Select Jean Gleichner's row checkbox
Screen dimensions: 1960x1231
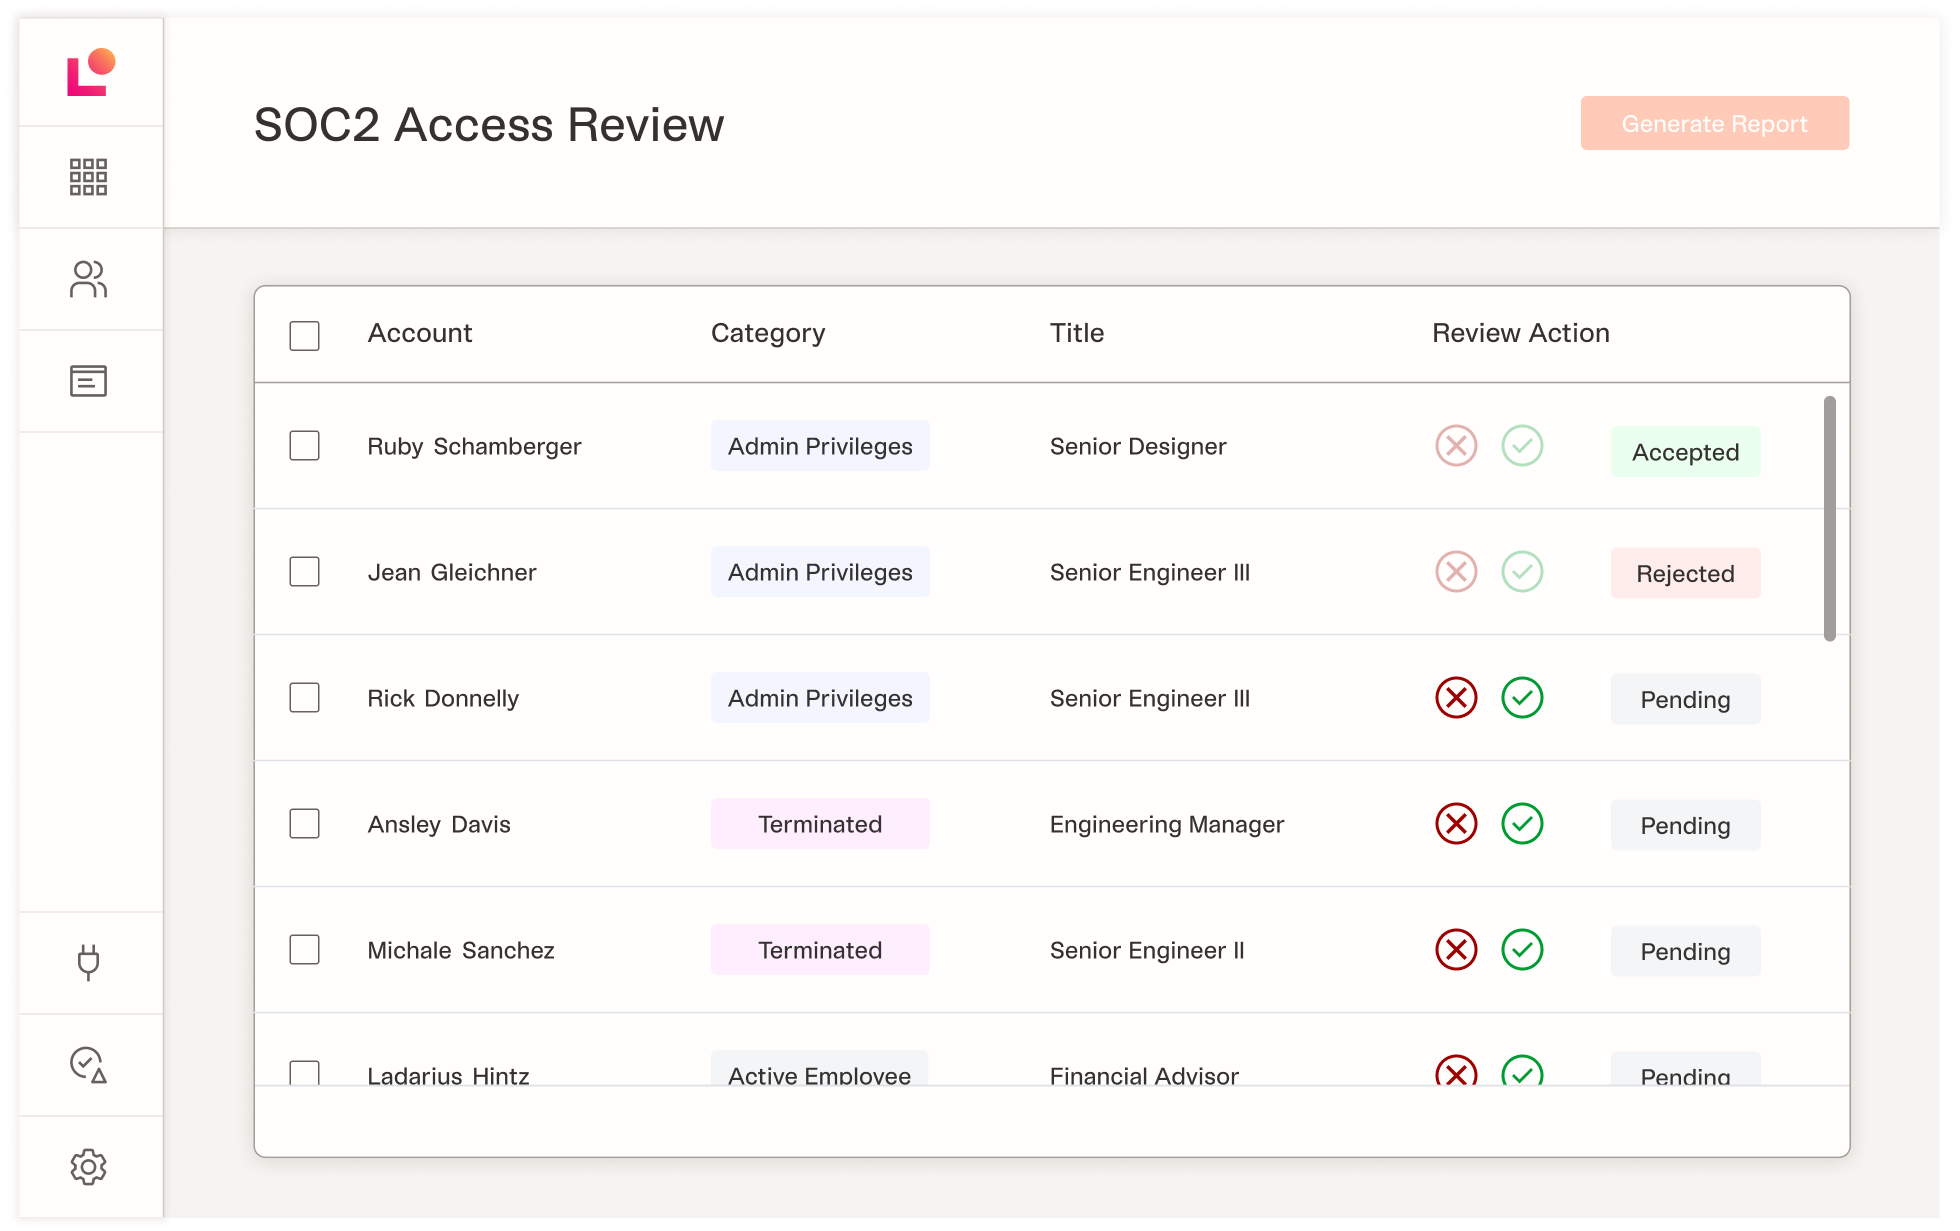pyautogui.click(x=304, y=572)
